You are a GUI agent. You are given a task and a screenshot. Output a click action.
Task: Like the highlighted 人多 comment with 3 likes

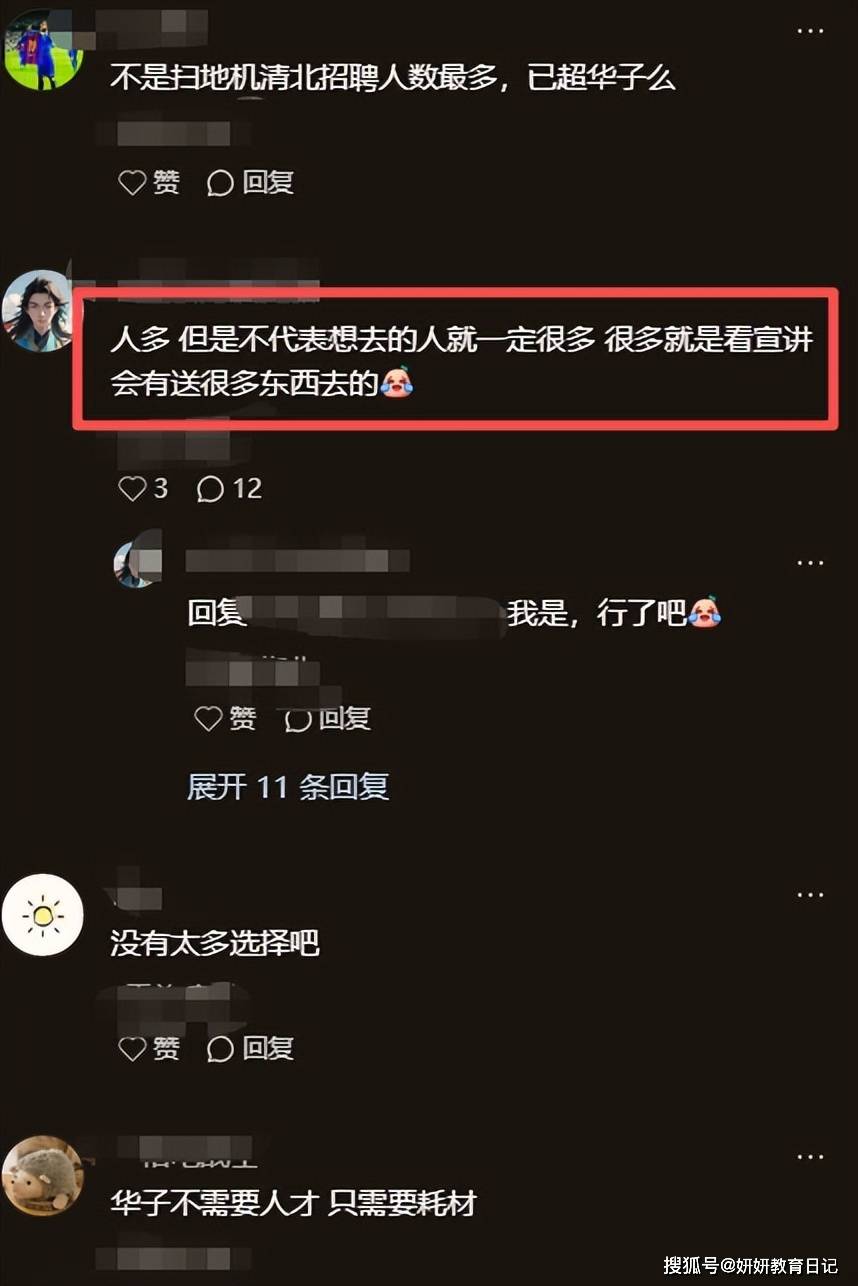tap(143, 488)
